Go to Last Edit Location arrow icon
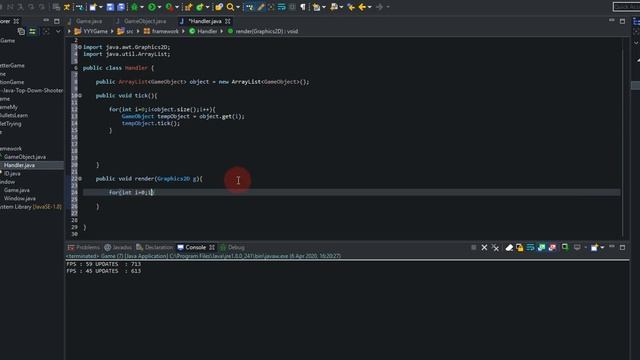Viewport: 640px width, 360px height. tap(351, 7)
